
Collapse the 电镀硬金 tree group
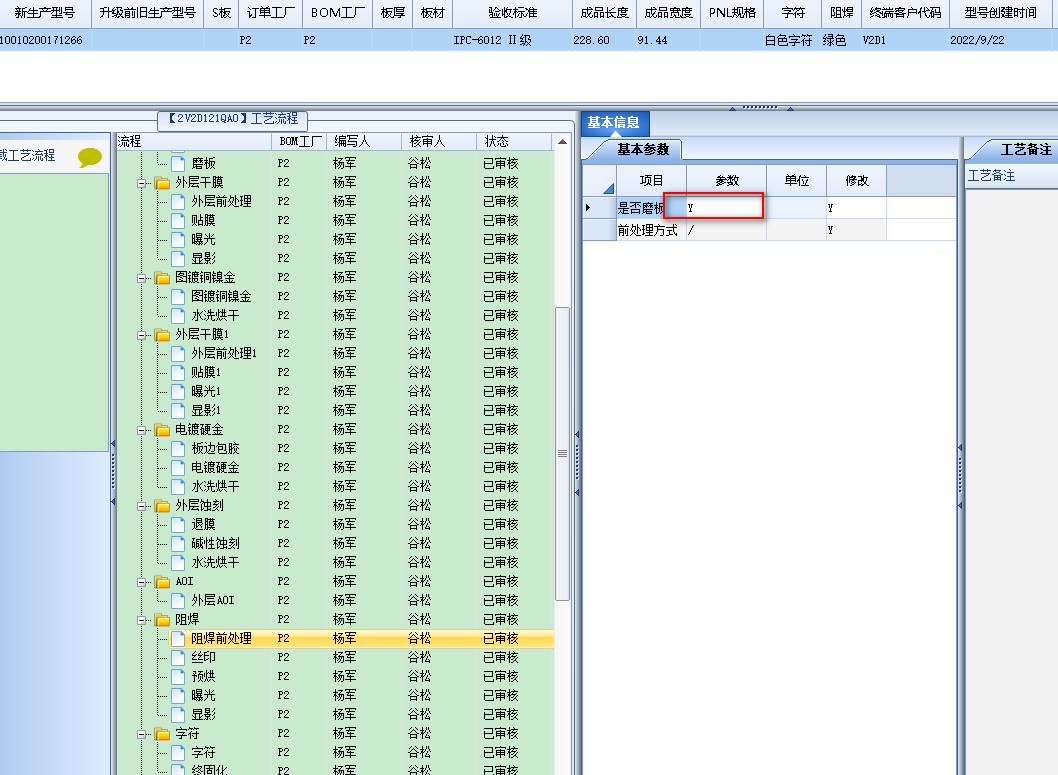142,430
